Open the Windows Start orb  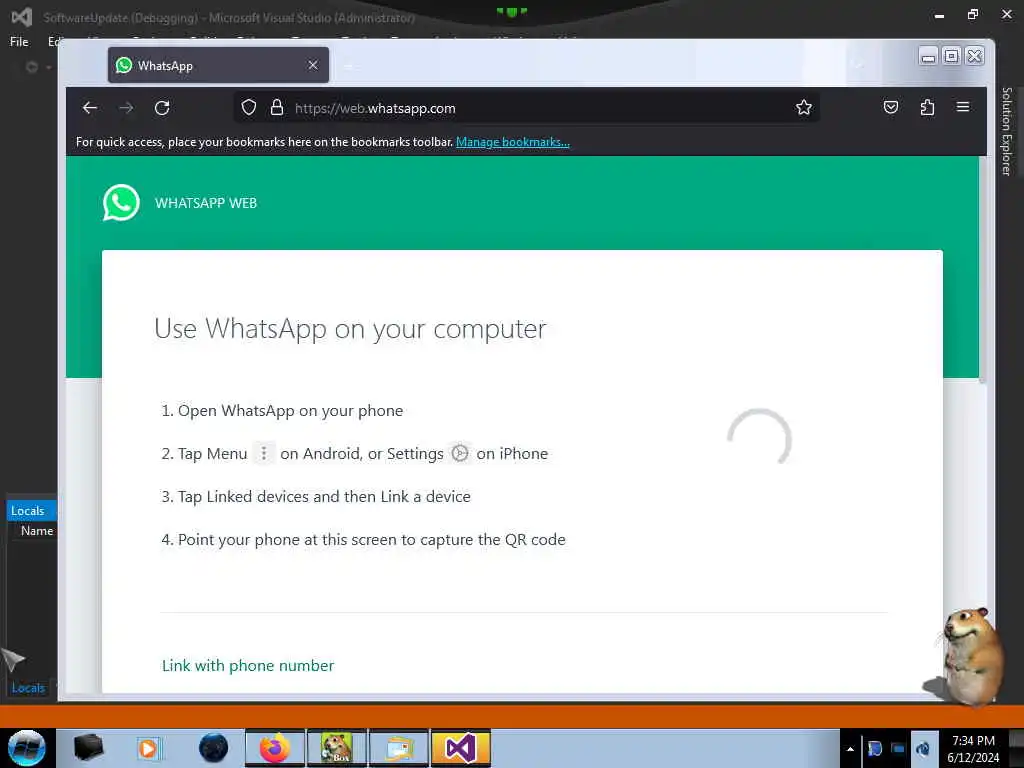click(27, 748)
